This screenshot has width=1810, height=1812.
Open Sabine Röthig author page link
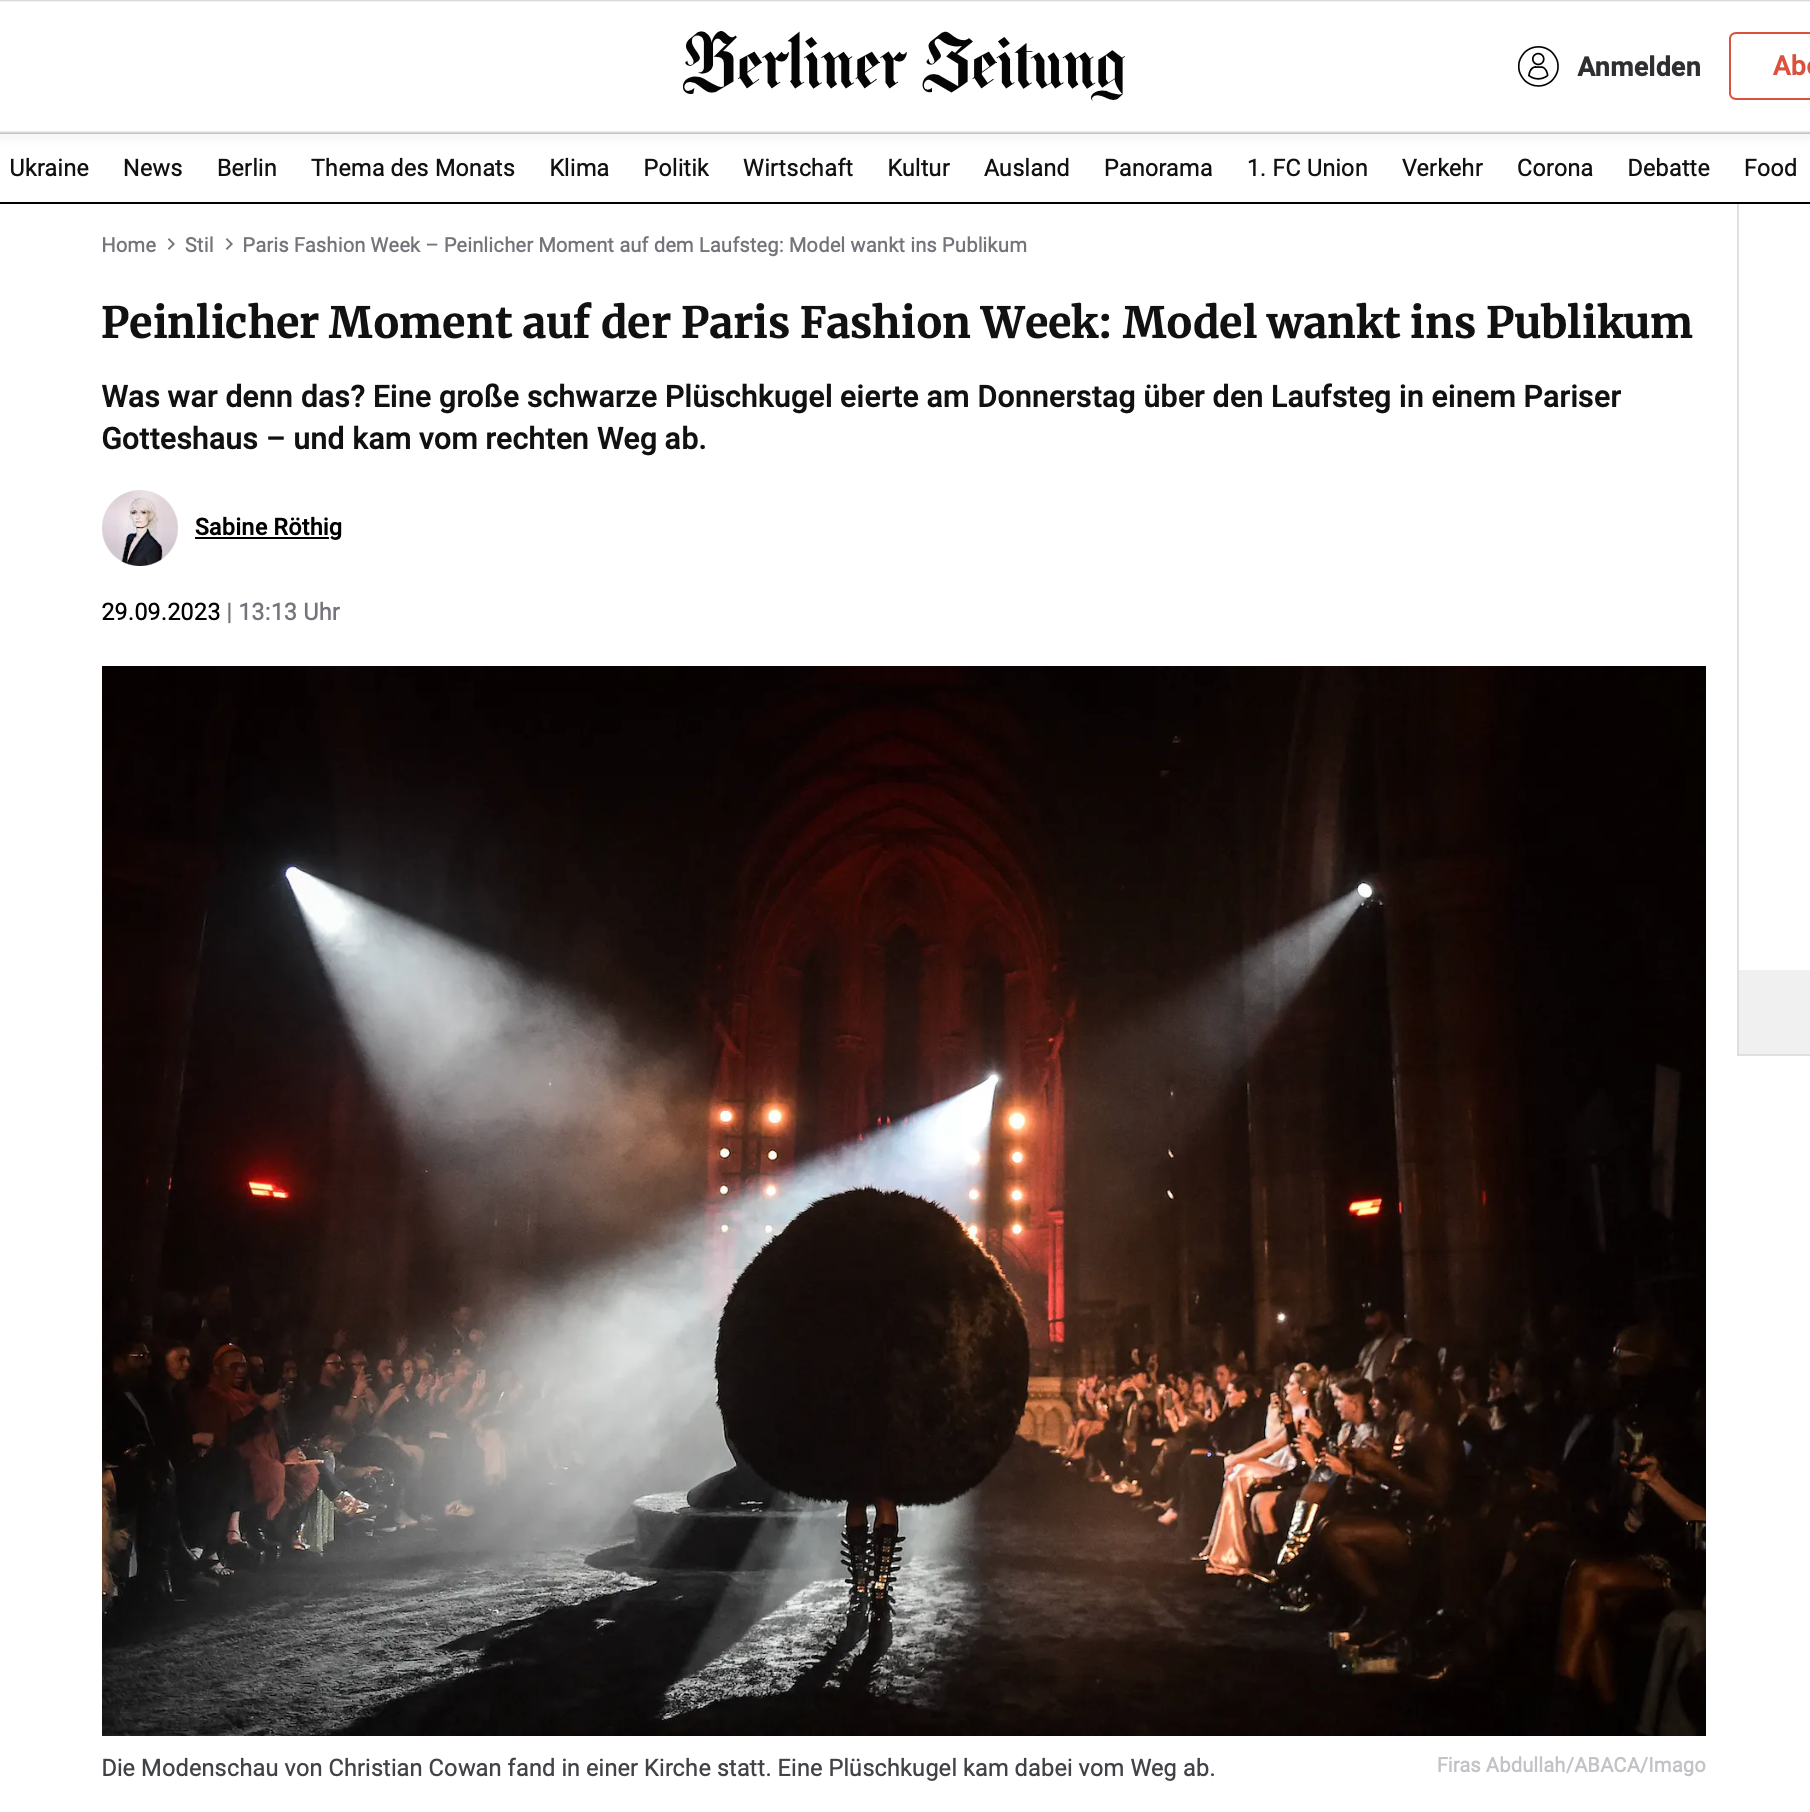(268, 527)
